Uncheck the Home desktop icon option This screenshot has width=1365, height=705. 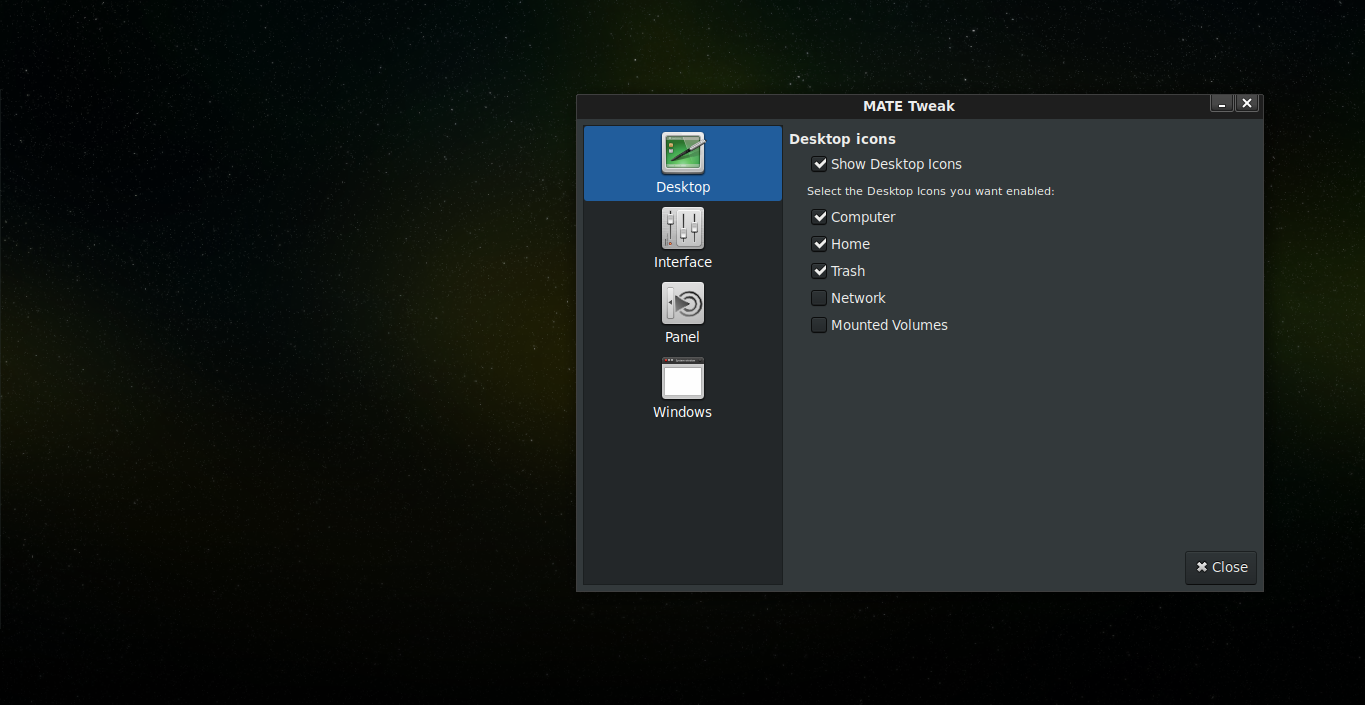pyautogui.click(x=819, y=244)
